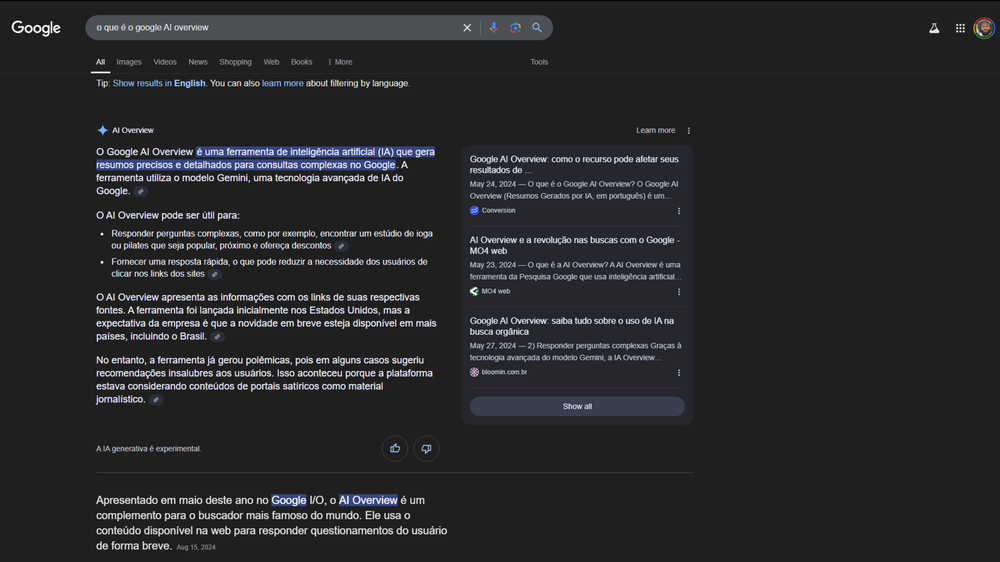Screen dimensions: 1000x562
Task: Click 'O AI Overview pode ser útil para:' text
Action: 168,216
